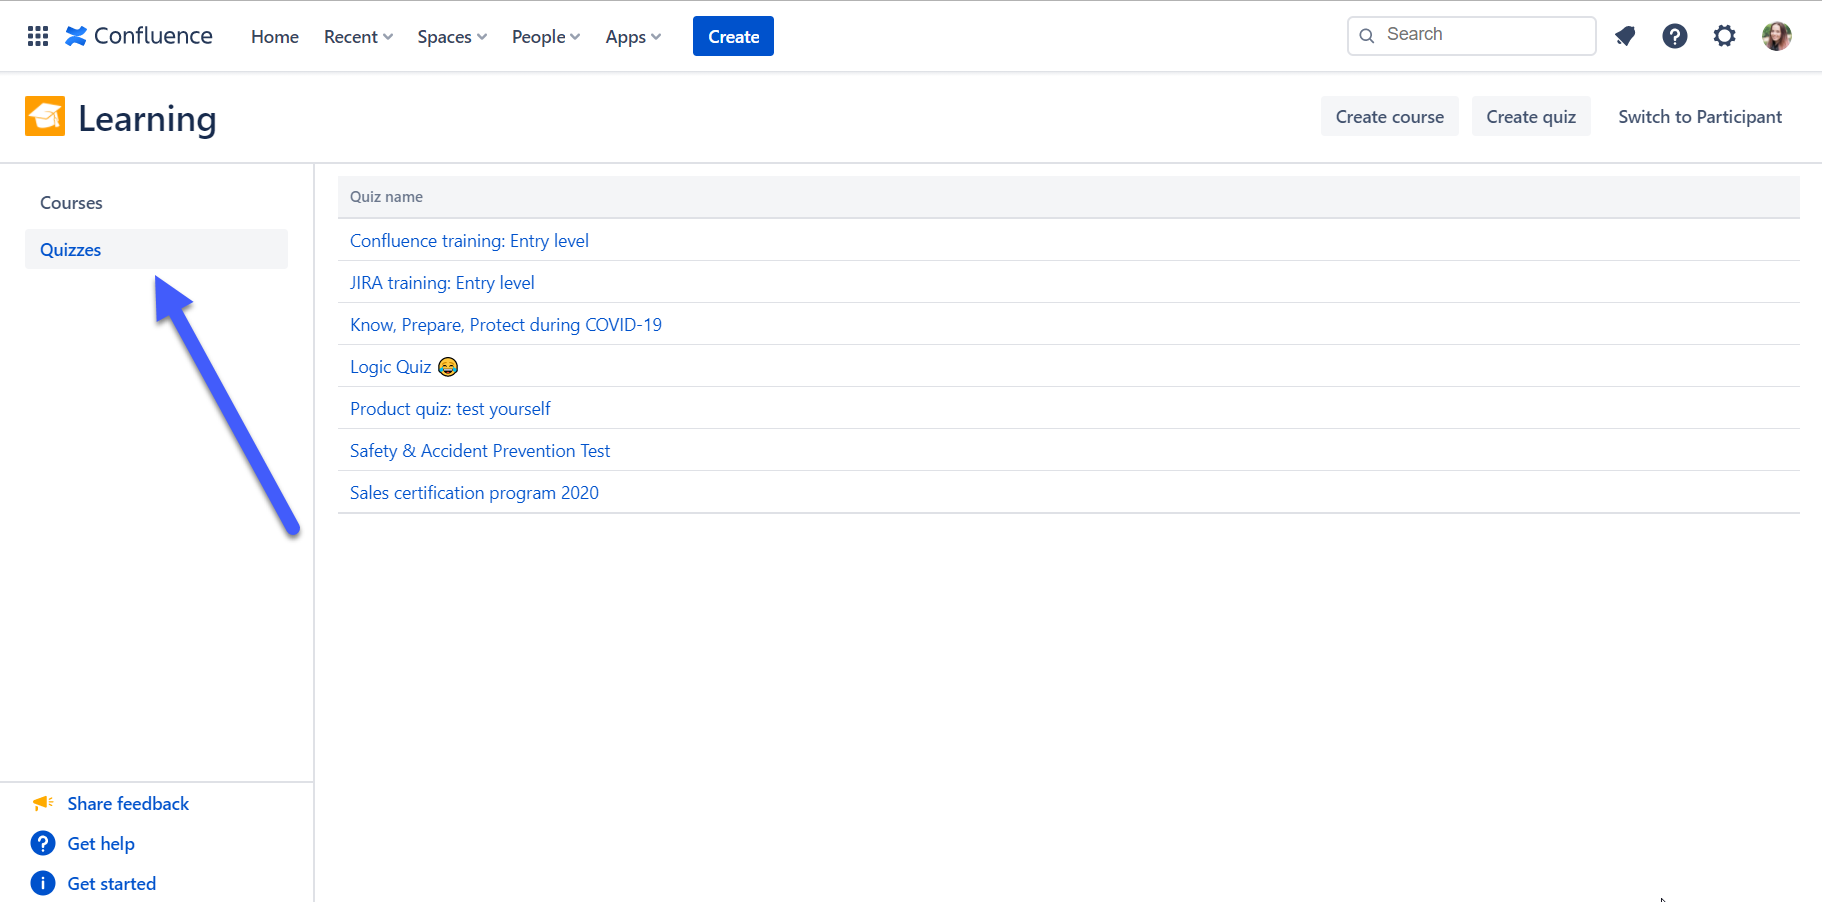Expand the Spaces dropdown
The height and width of the screenshot is (902, 1822).
coord(452,37)
